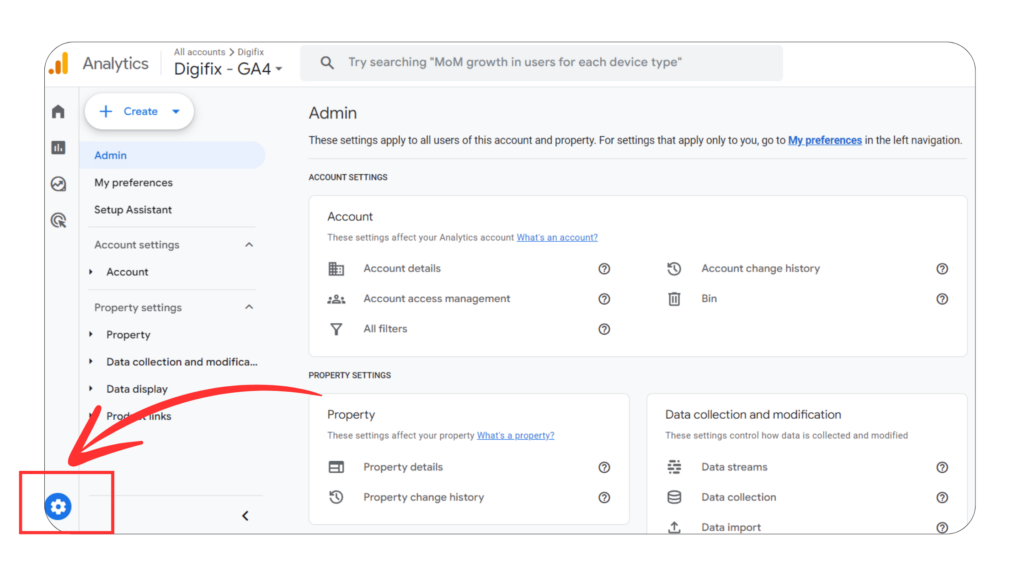Viewport: 1024px width, 576px height.
Task: Click help icon next to Property details
Action: pyautogui.click(x=604, y=467)
